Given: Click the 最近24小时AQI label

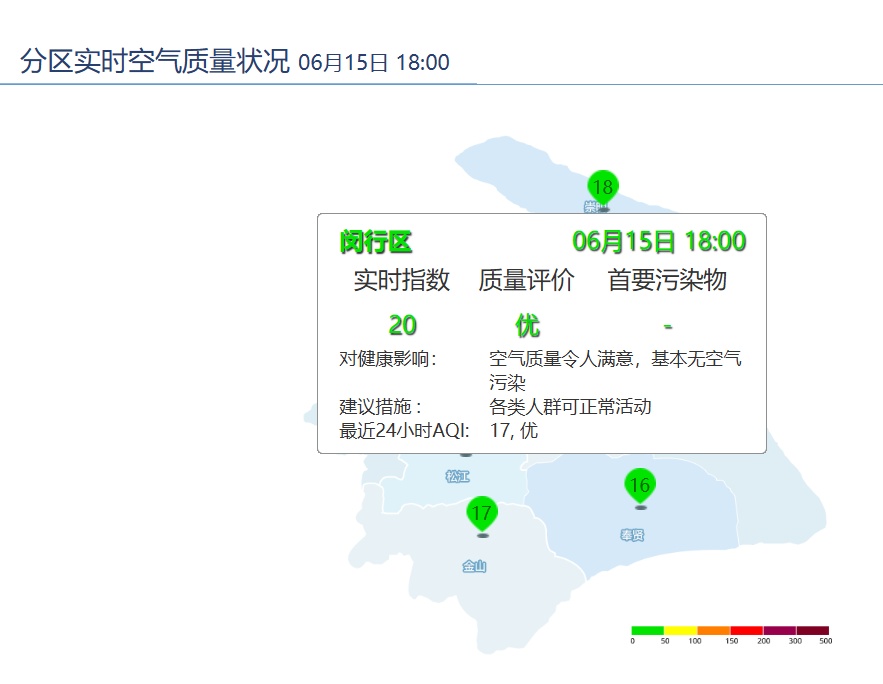Looking at the screenshot, I should tap(404, 431).
